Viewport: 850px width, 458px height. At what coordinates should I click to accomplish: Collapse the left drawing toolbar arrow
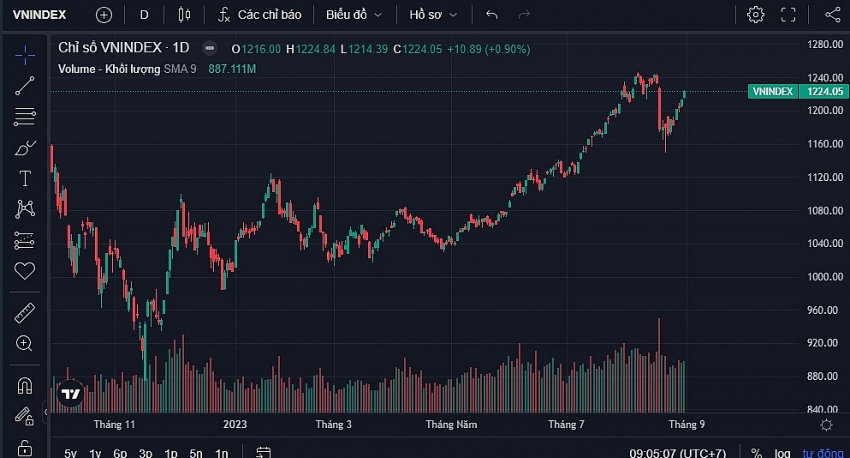pos(46,412)
